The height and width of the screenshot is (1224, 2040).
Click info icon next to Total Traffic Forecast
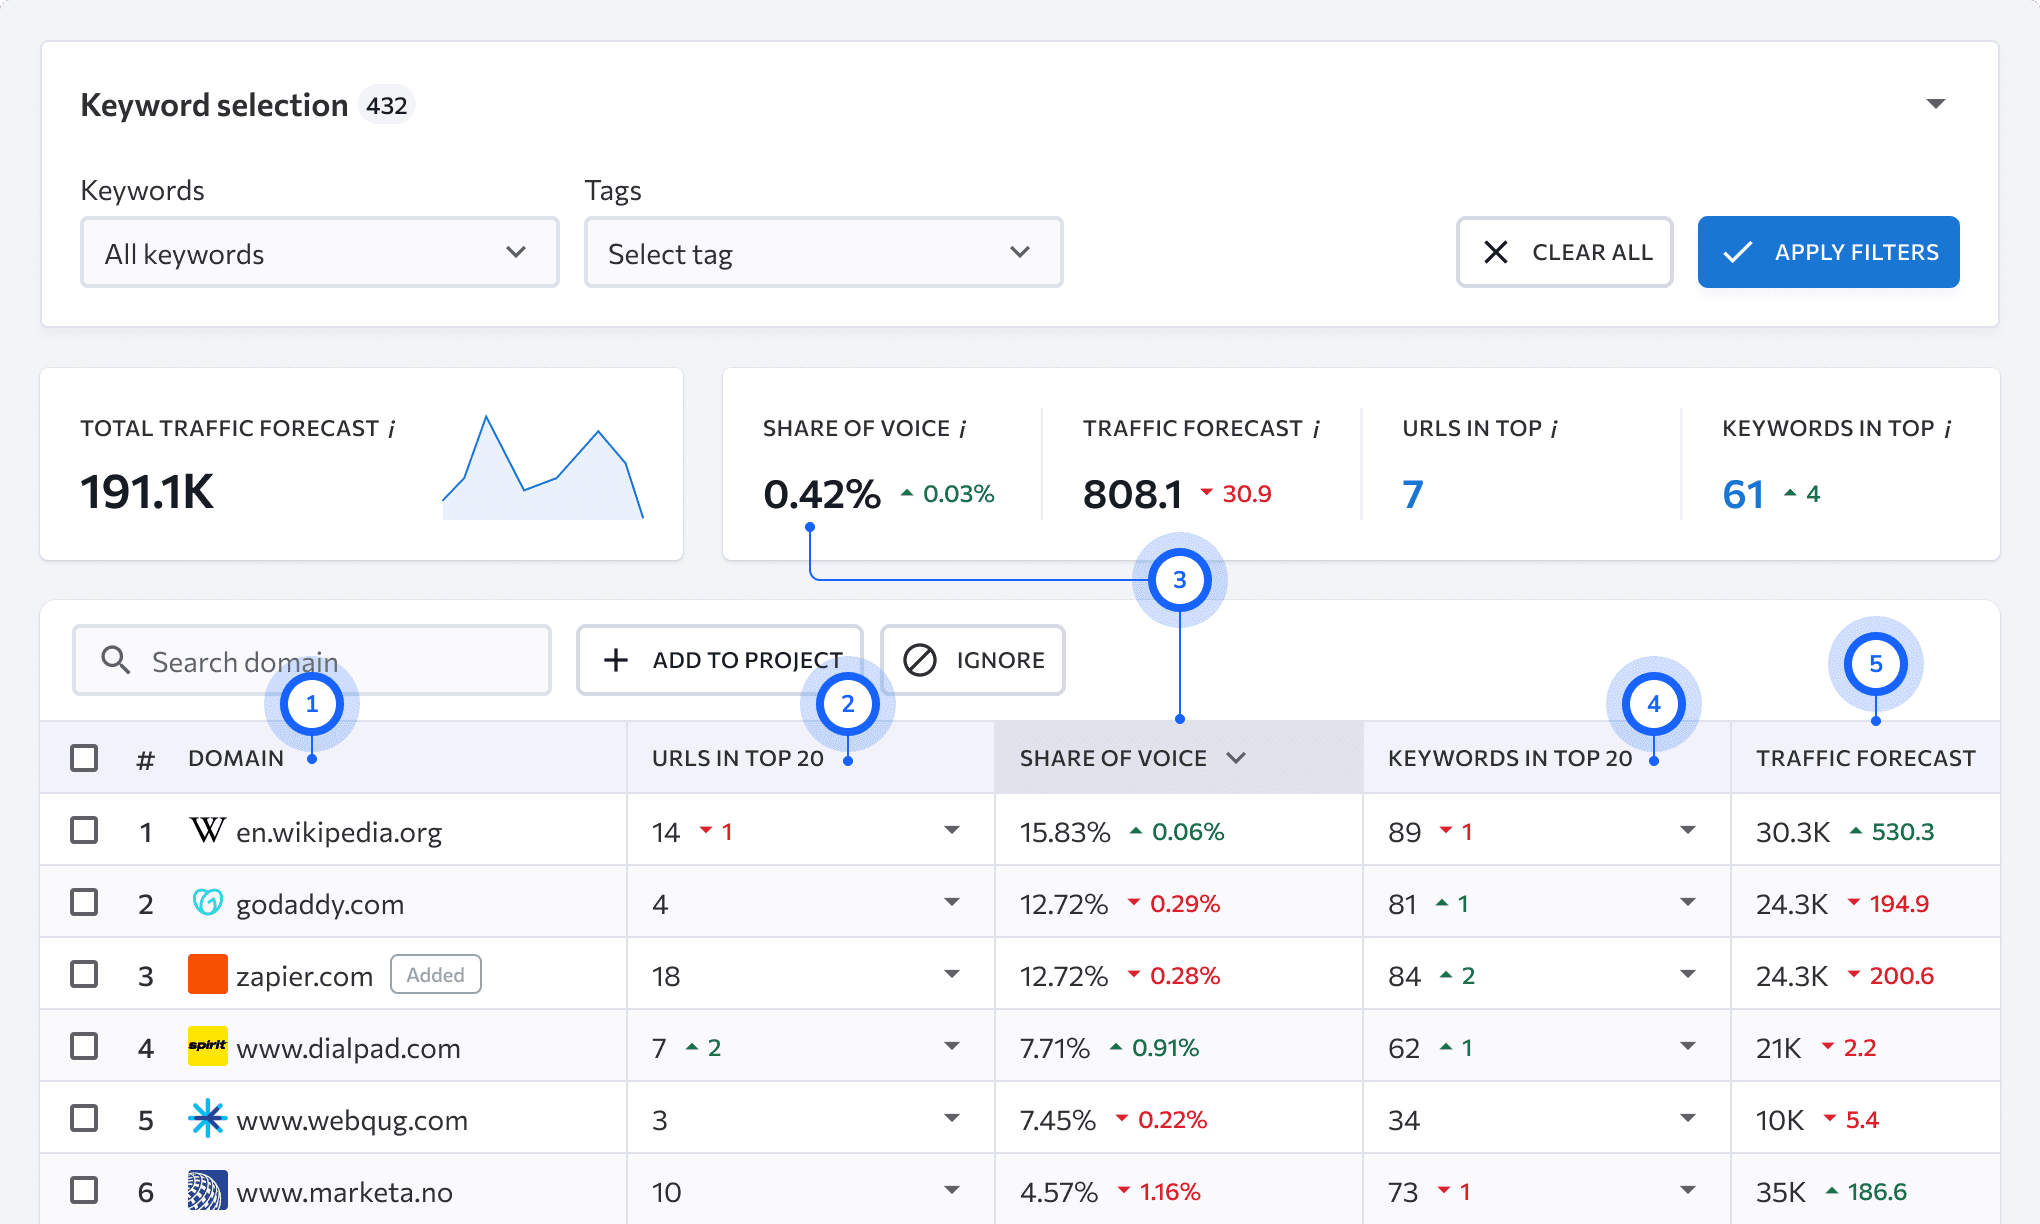point(391,429)
